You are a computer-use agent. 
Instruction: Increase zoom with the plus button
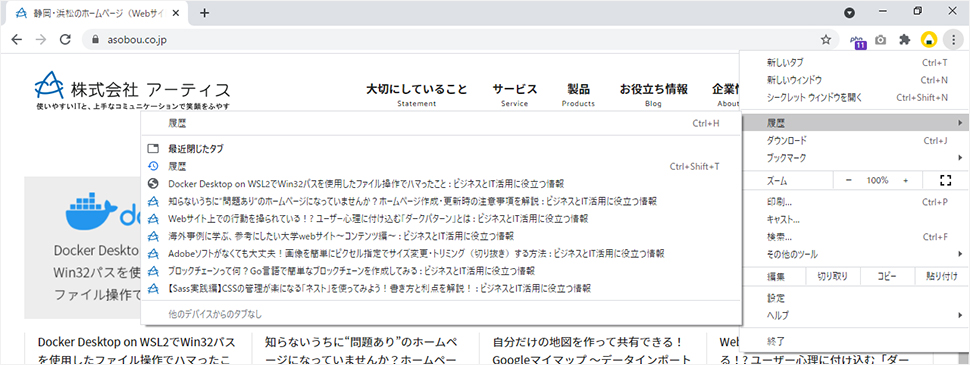point(906,180)
